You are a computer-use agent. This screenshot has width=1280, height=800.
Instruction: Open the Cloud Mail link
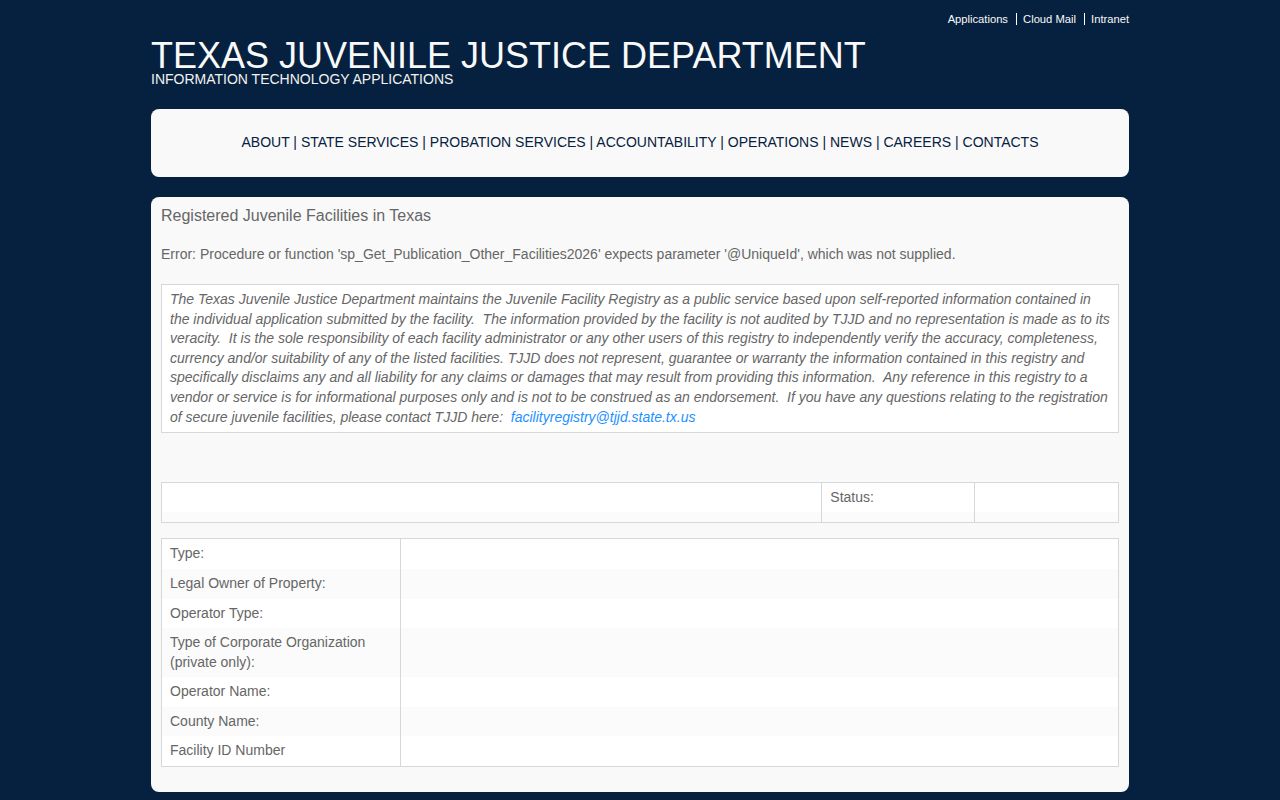1049,19
